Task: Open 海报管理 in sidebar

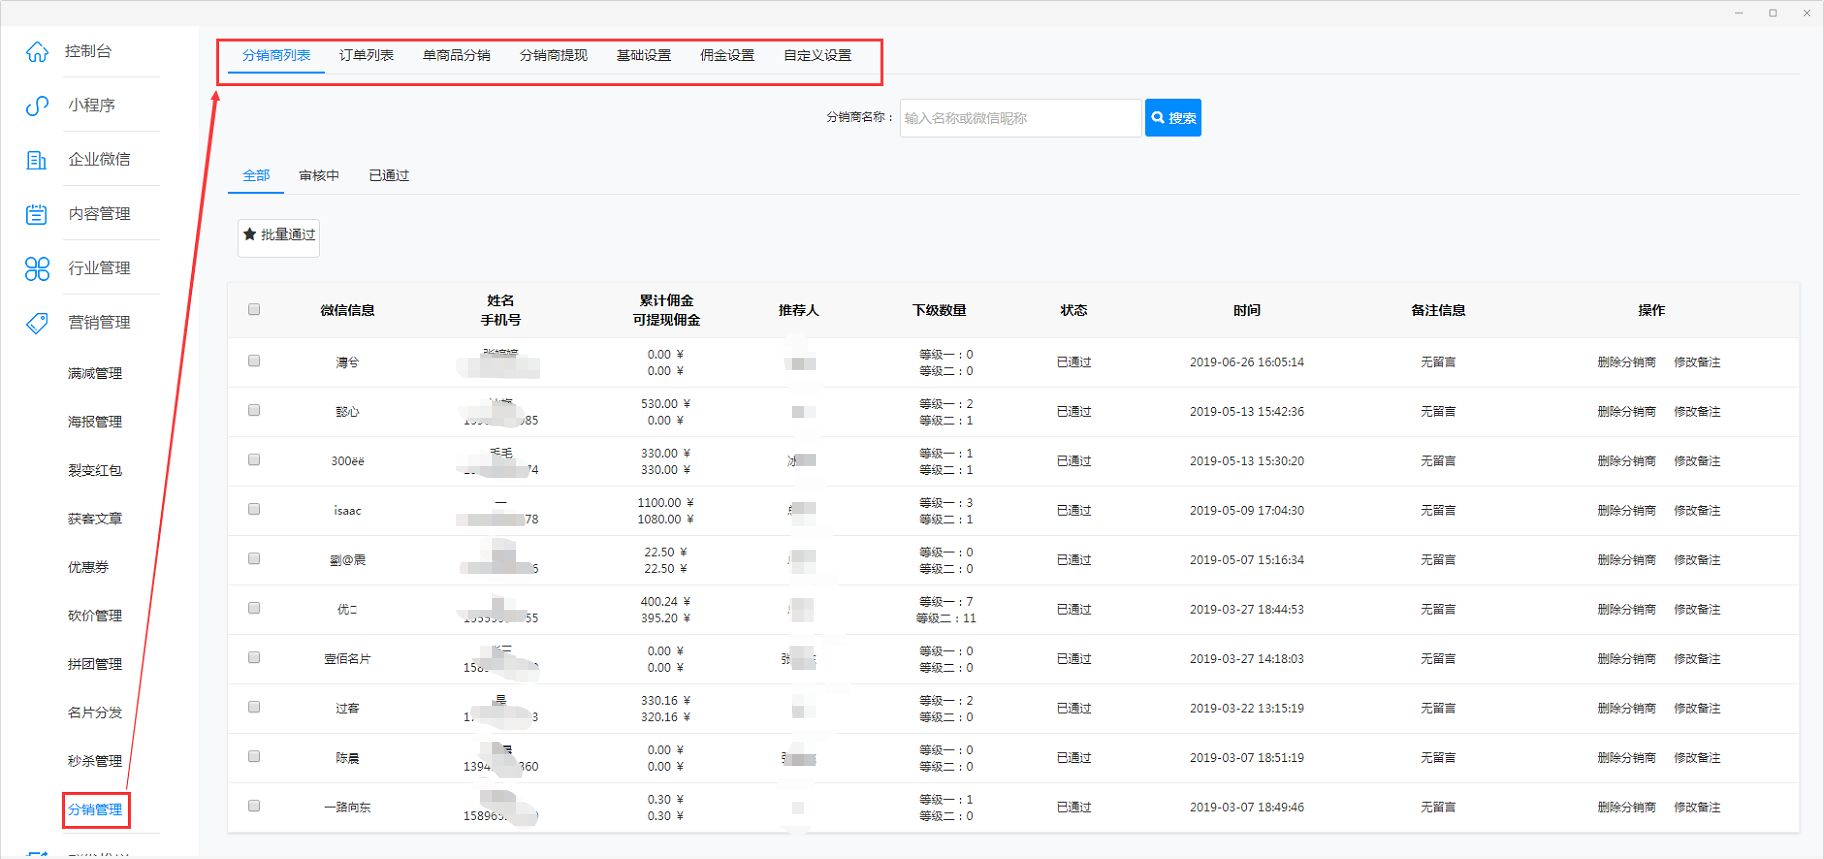Action: [95, 422]
